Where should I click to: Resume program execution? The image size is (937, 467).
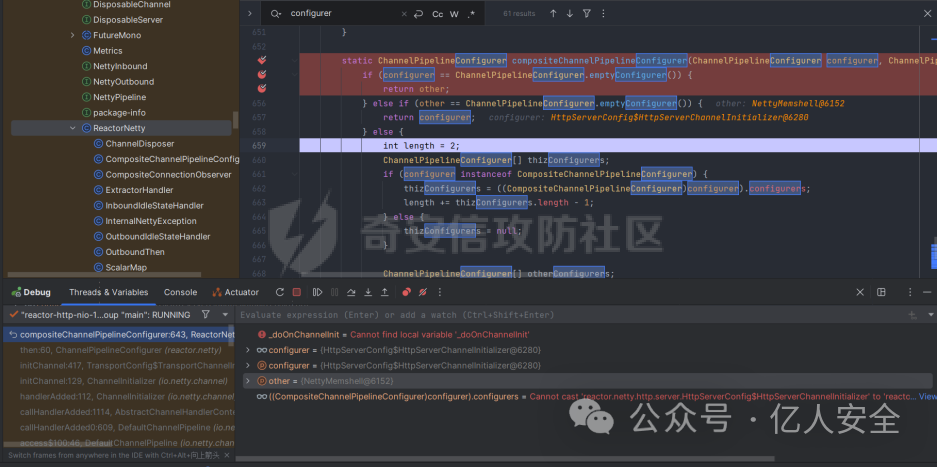(x=317, y=292)
